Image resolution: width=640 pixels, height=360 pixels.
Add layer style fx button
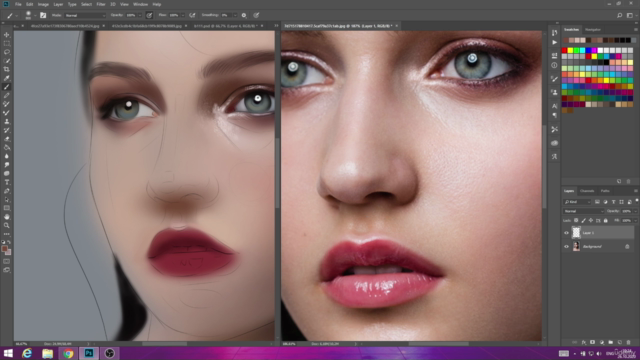click(584, 342)
